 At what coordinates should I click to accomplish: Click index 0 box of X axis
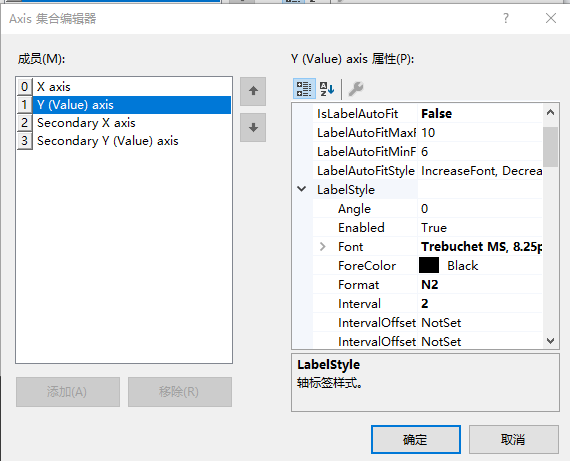pyautogui.click(x=24, y=87)
